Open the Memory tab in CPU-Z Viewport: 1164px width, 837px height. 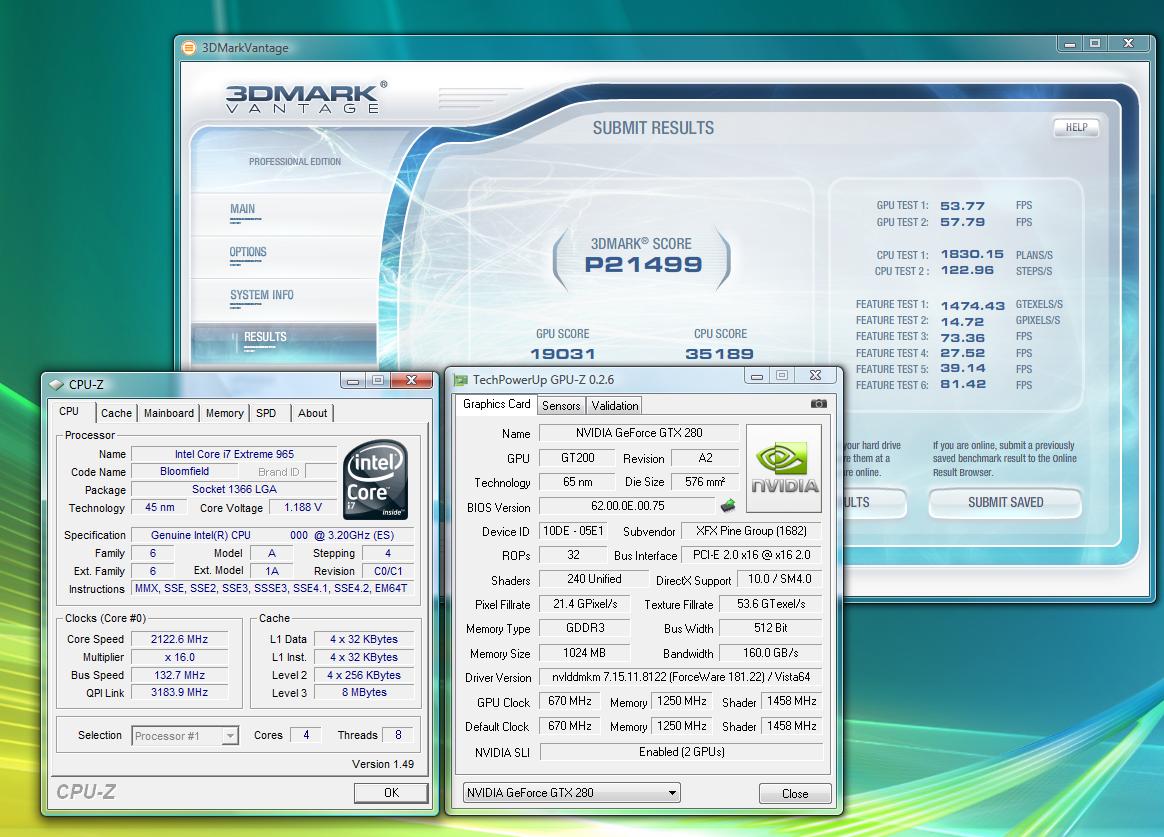[x=224, y=413]
